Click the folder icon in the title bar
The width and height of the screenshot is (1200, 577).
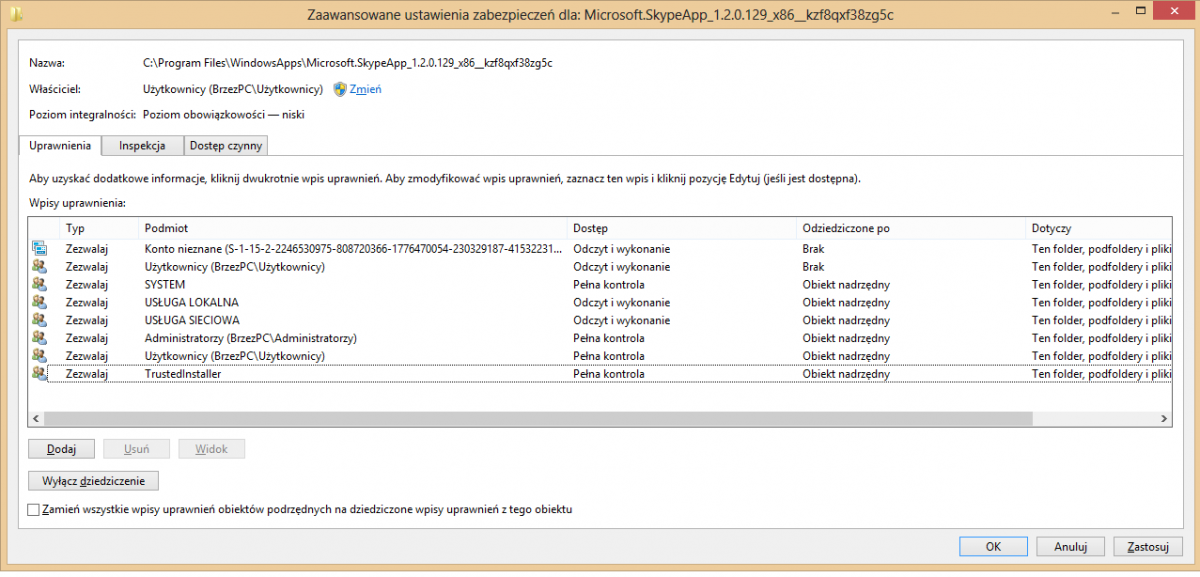pos(15,15)
